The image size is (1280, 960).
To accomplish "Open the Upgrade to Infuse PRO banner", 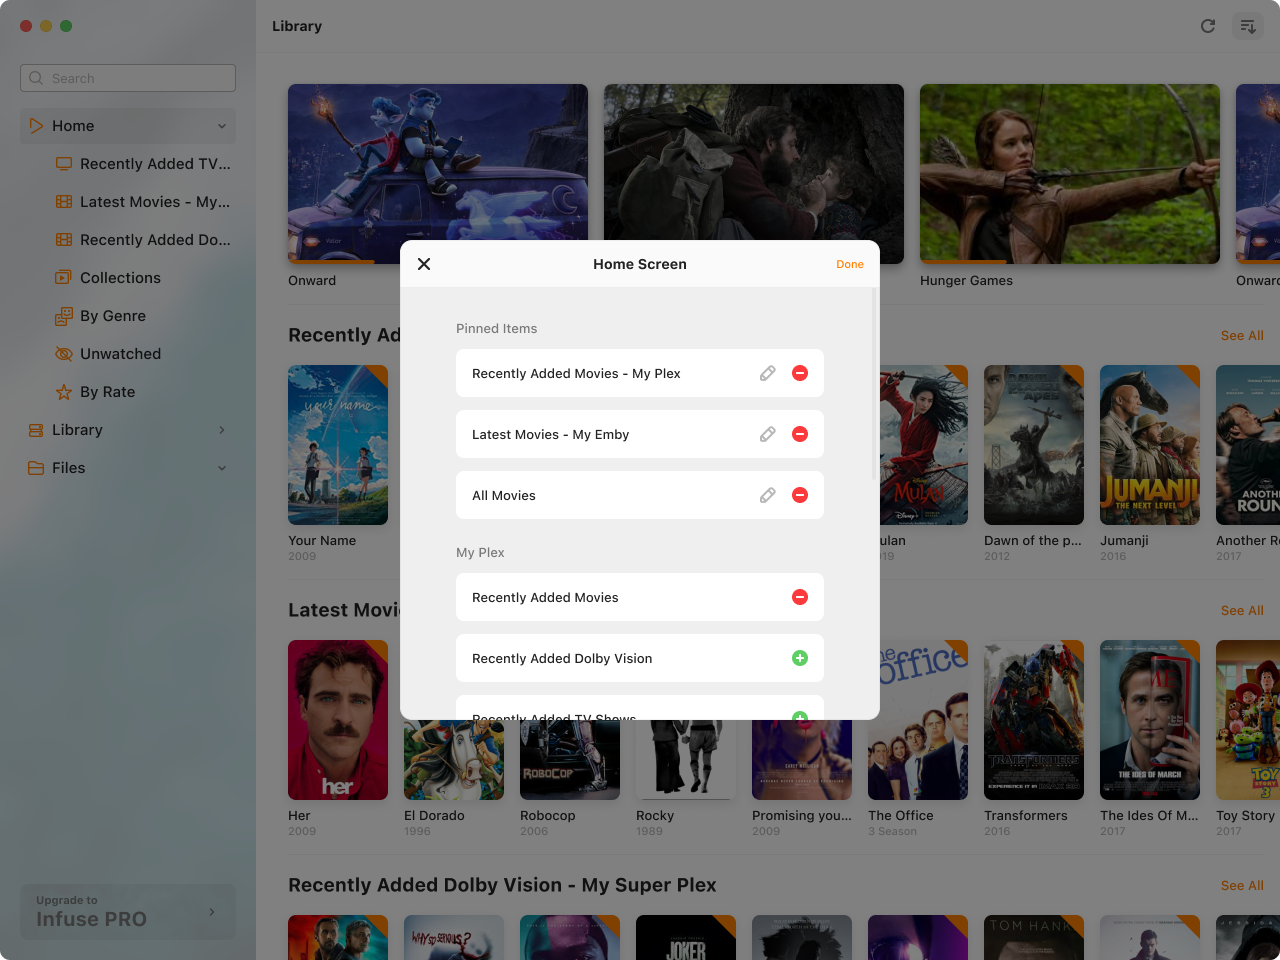I will tap(128, 912).
